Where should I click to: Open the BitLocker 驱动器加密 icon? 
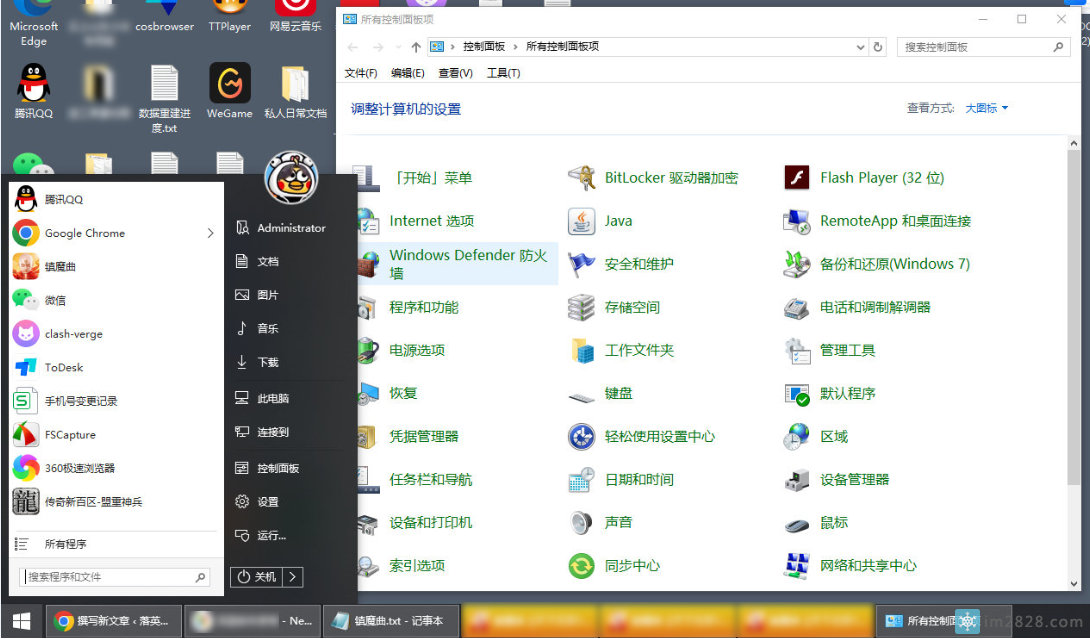click(x=581, y=178)
